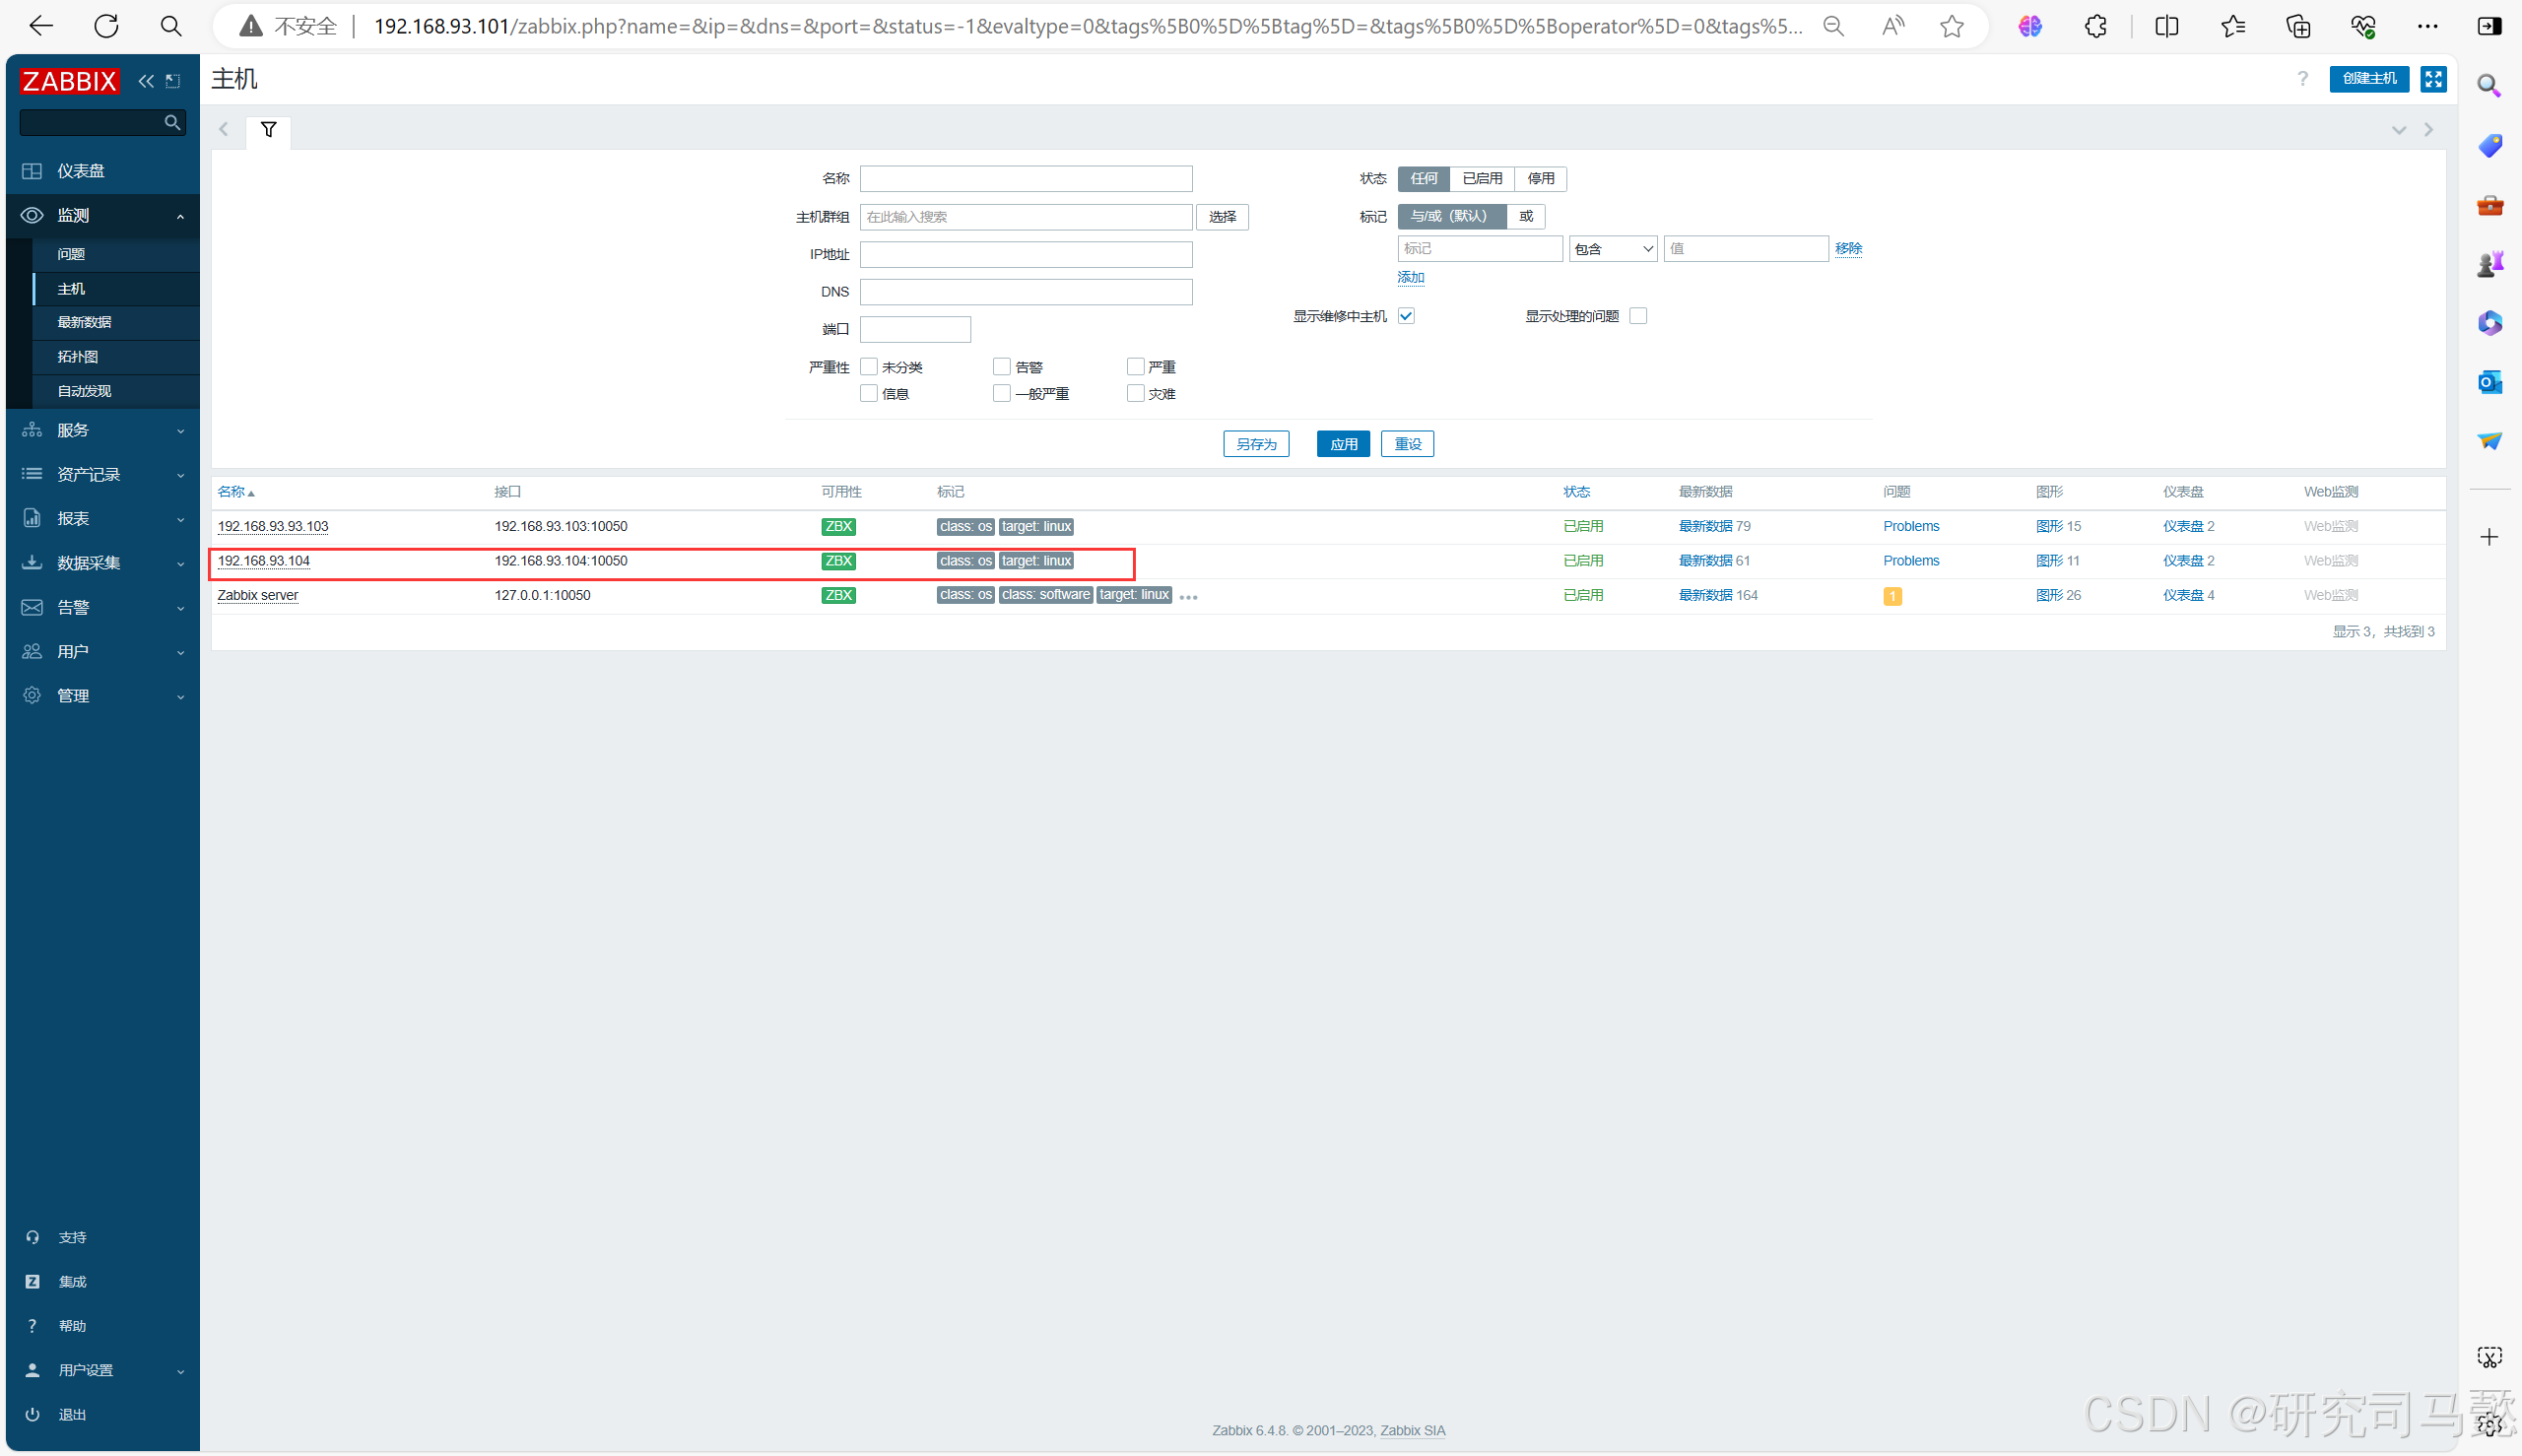
Task: Expand the 资产记录 menu section
Action: click(102, 474)
